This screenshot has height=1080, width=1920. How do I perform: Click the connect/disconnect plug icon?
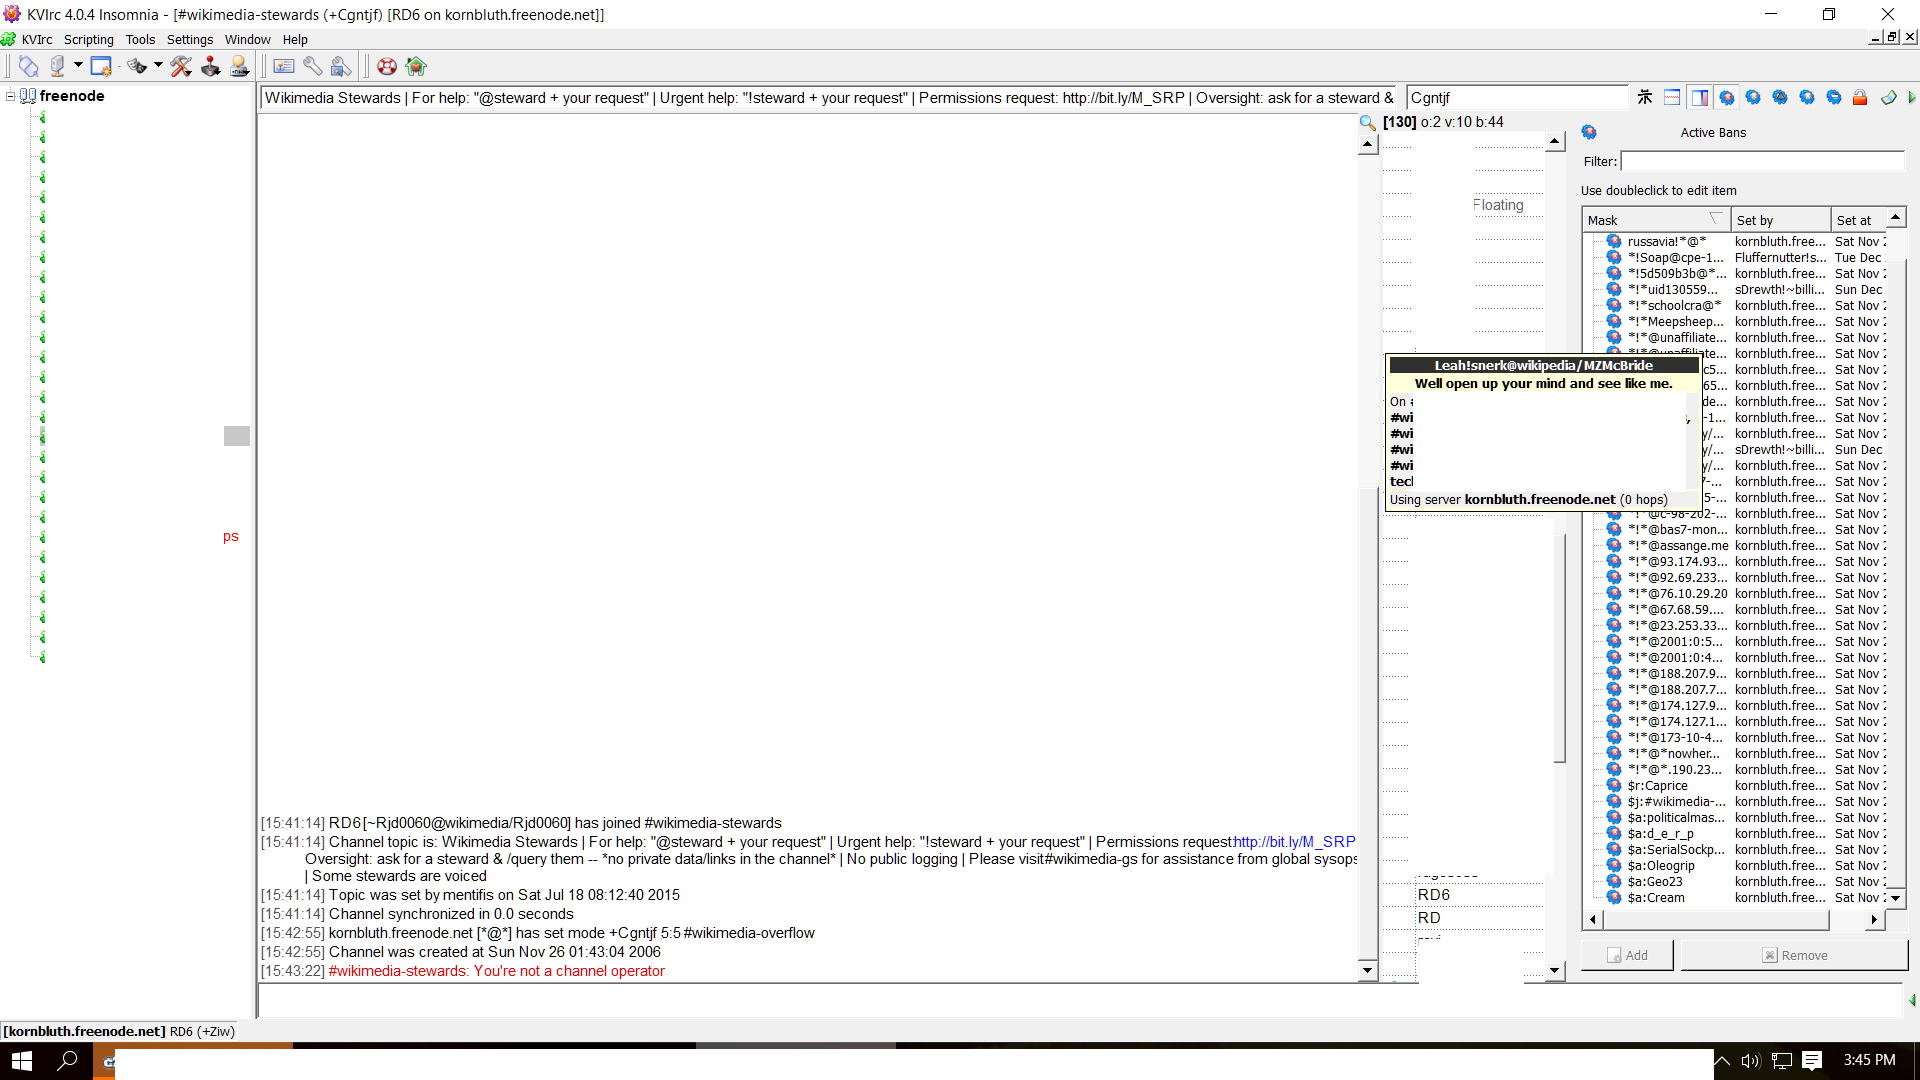pos(28,66)
